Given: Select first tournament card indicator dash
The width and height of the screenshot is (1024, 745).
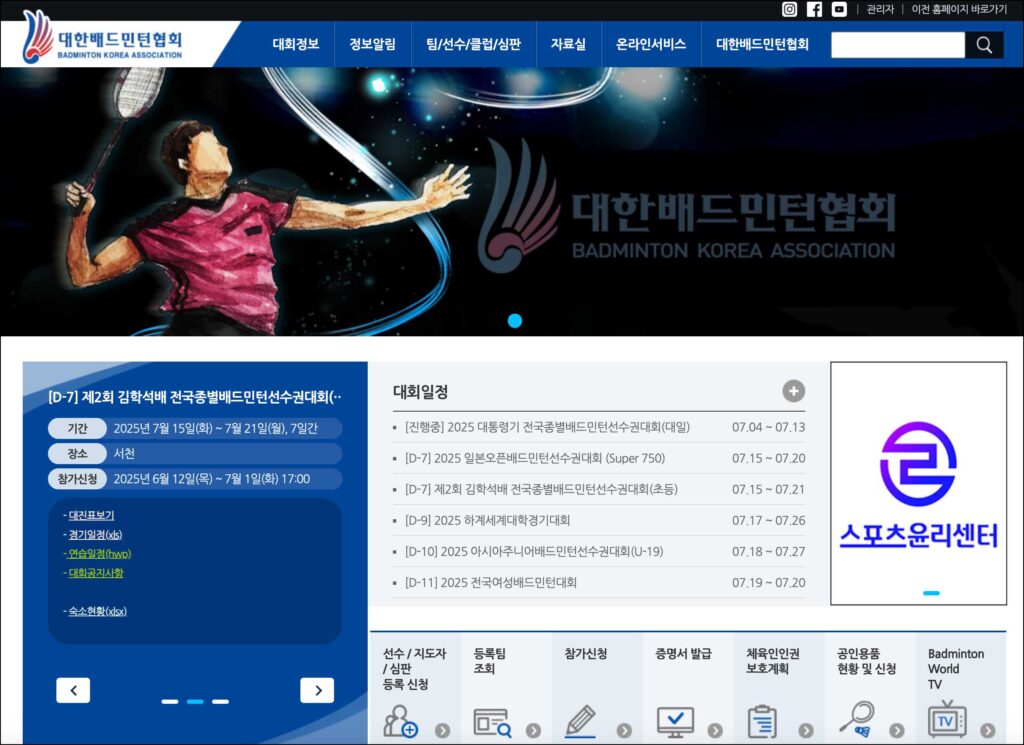Looking at the screenshot, I should (x=170, y=702).
